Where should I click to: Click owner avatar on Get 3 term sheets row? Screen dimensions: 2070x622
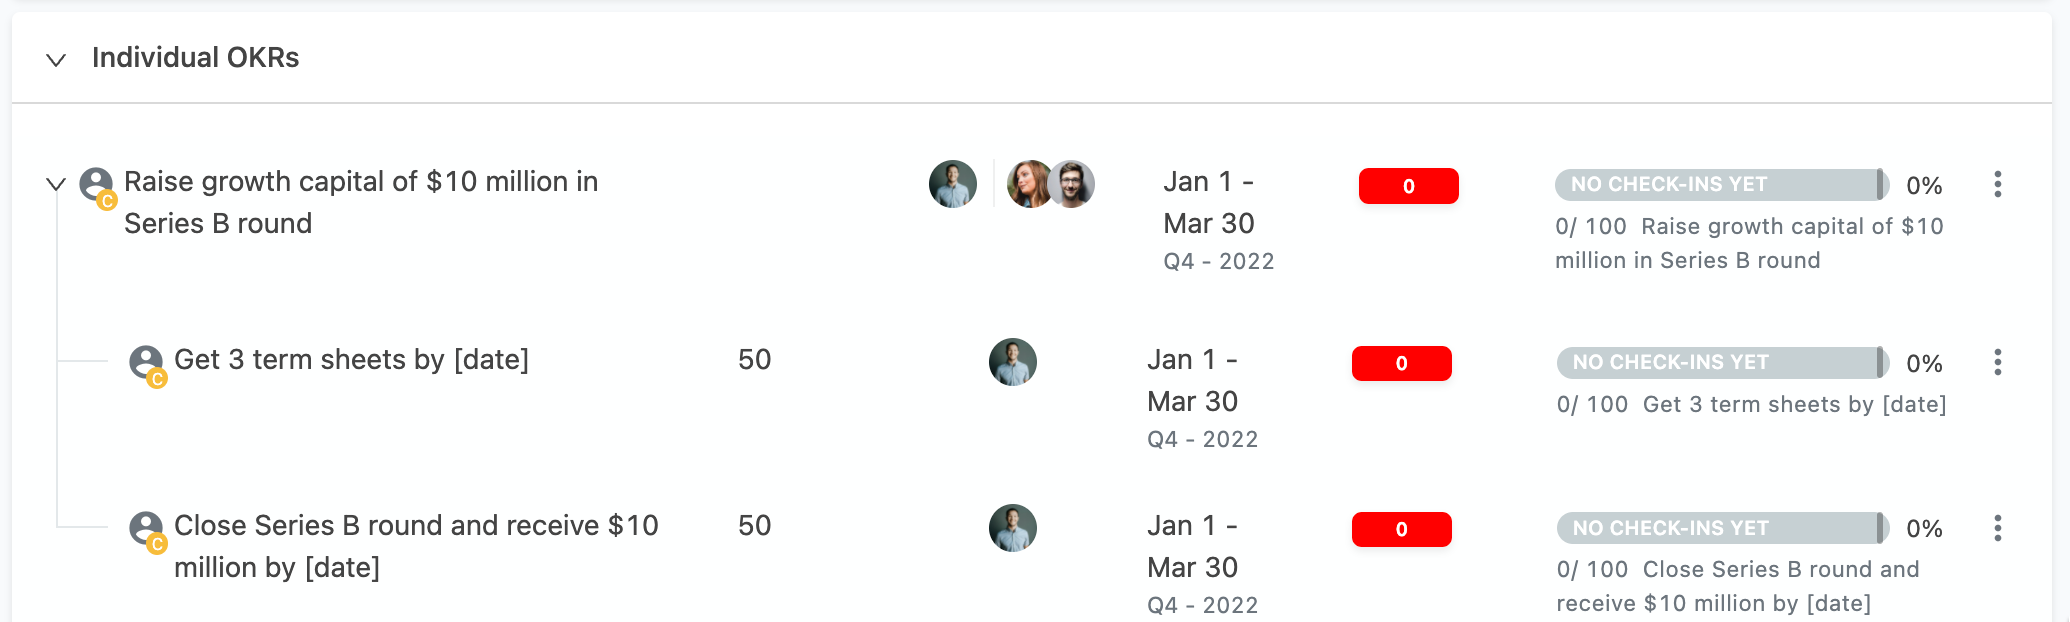pos(1013,362)
